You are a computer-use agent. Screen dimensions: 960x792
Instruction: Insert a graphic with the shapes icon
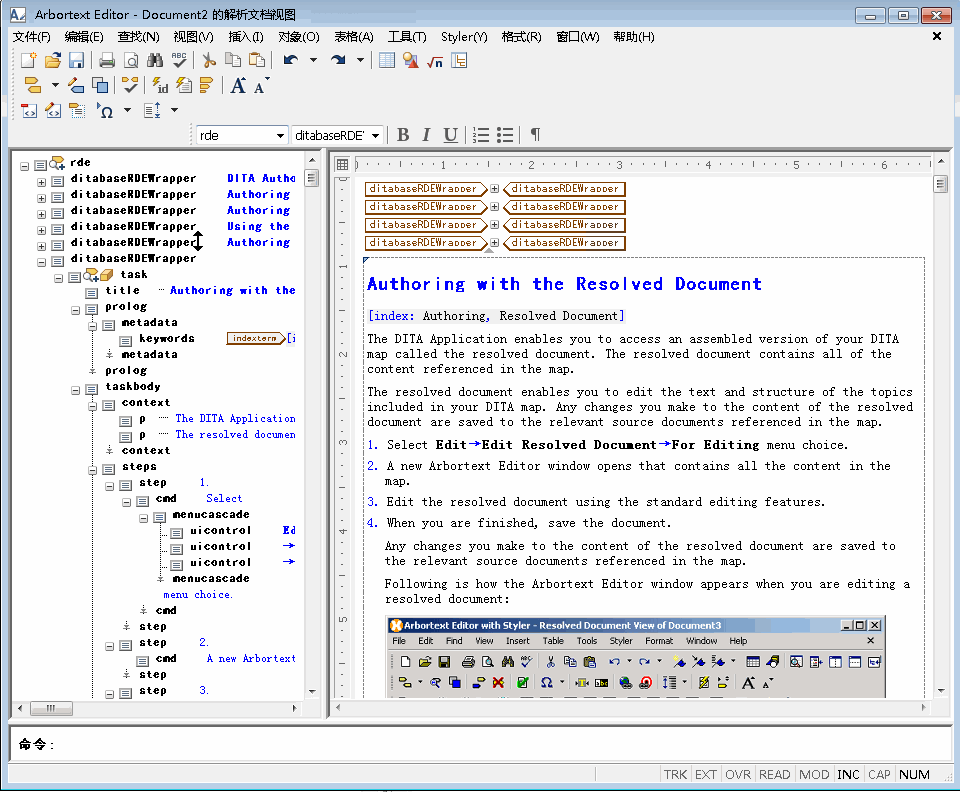coord(411,60)
